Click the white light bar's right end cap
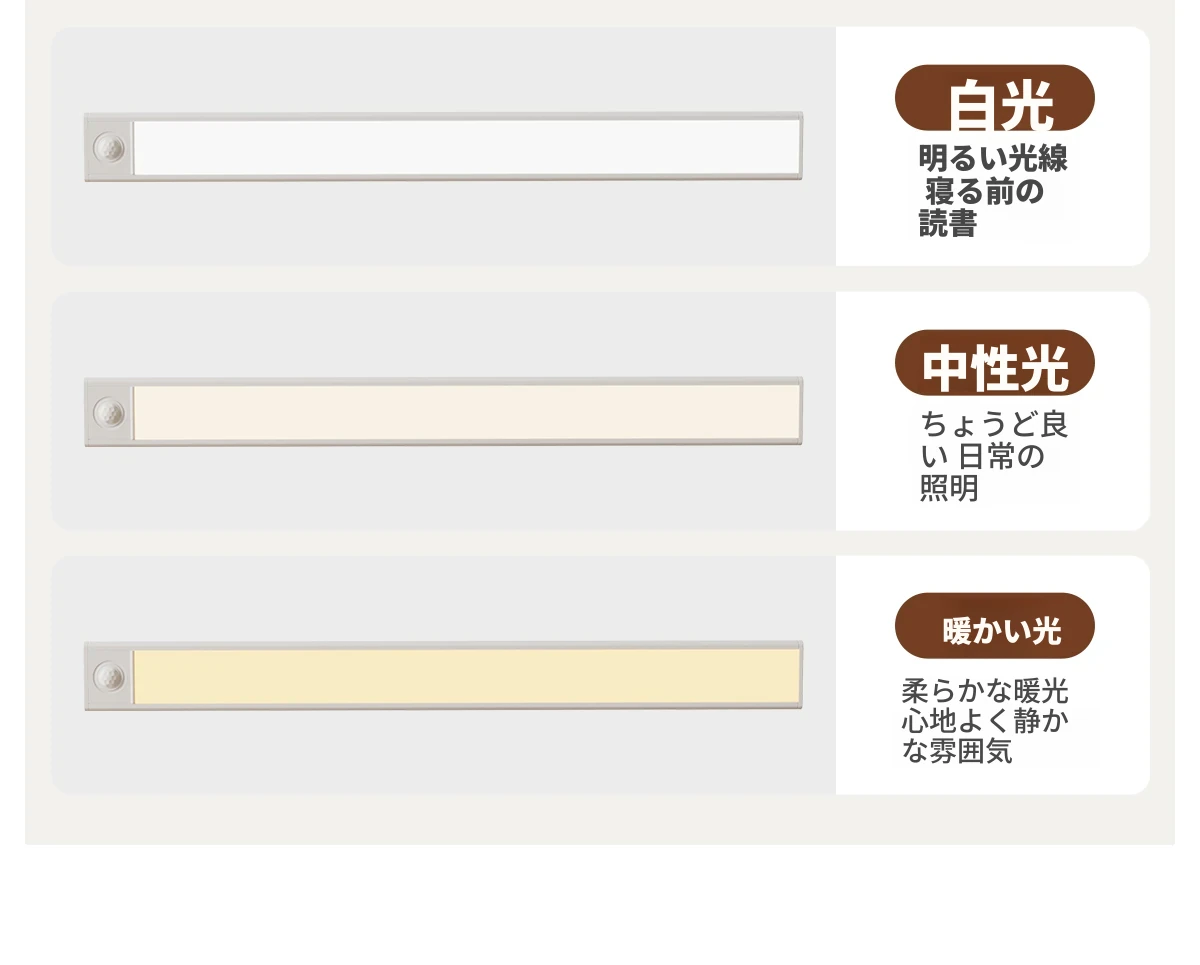The image size is (1200, 965). (801, 147)
